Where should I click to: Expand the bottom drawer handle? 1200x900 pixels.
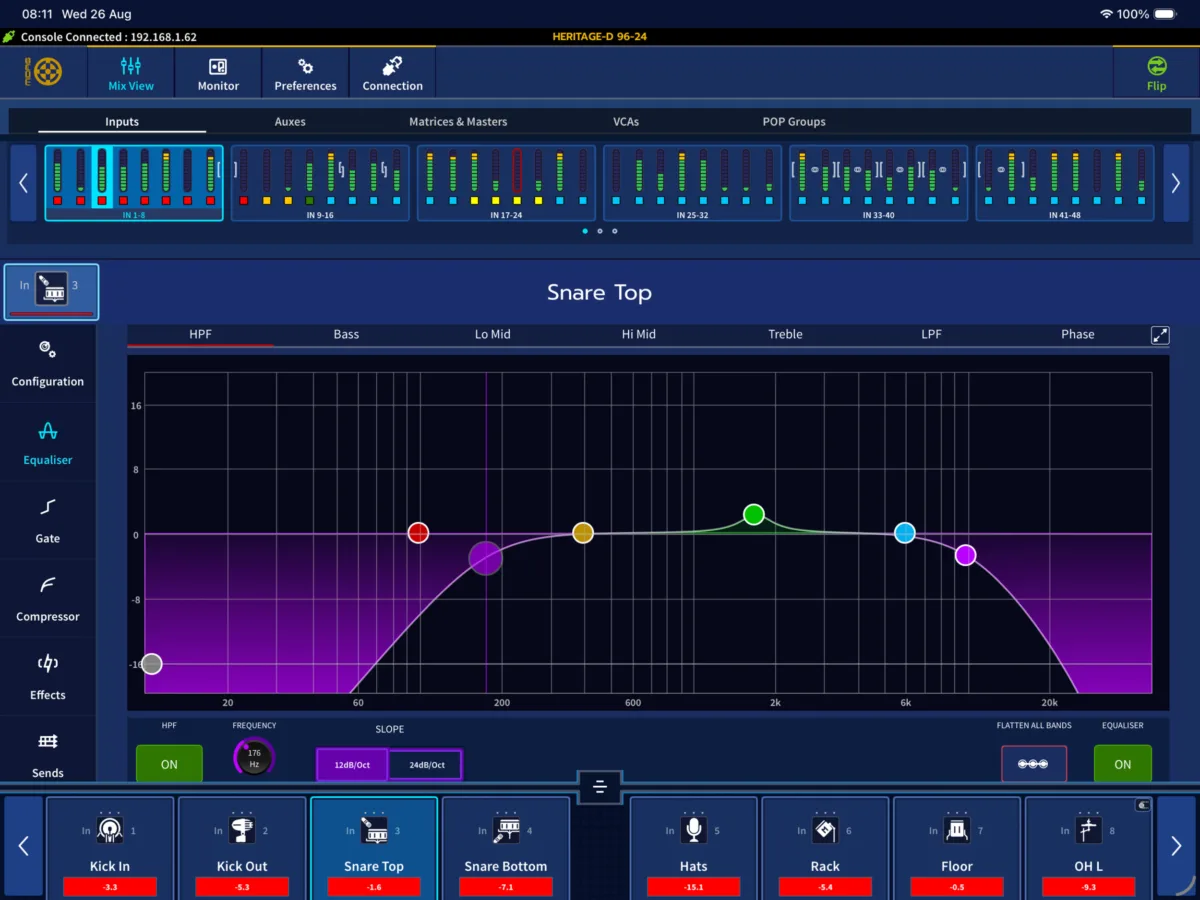tap(599, 787)
